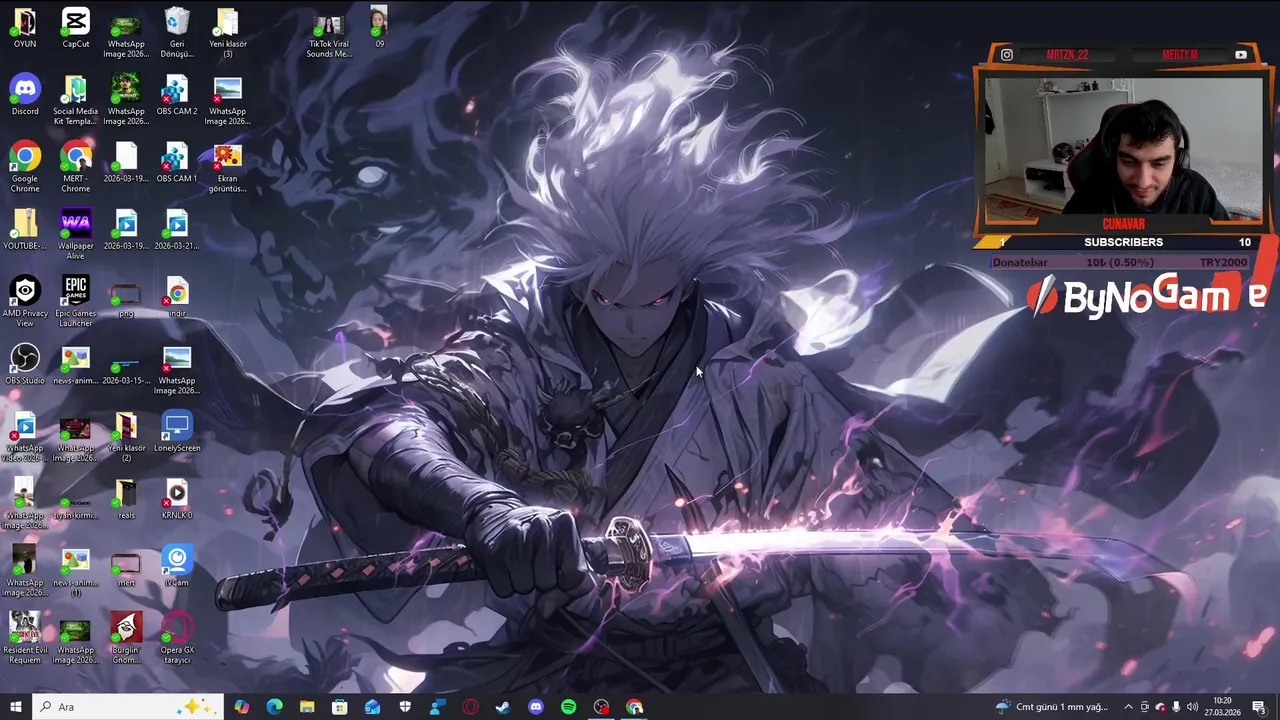The height and width of the screenshot is (720, 1280).
Task: Click the microphone icon in the system tray
Action: (1176, 707)
